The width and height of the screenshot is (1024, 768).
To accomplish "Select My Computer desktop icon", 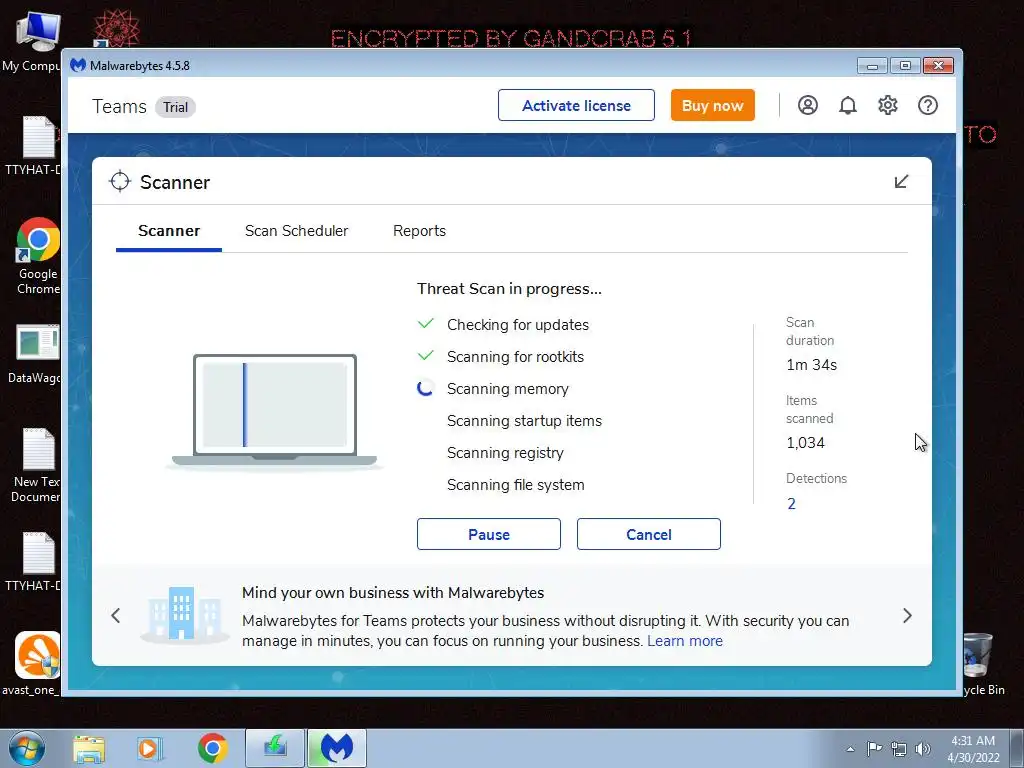I will [x=31, y=40].
